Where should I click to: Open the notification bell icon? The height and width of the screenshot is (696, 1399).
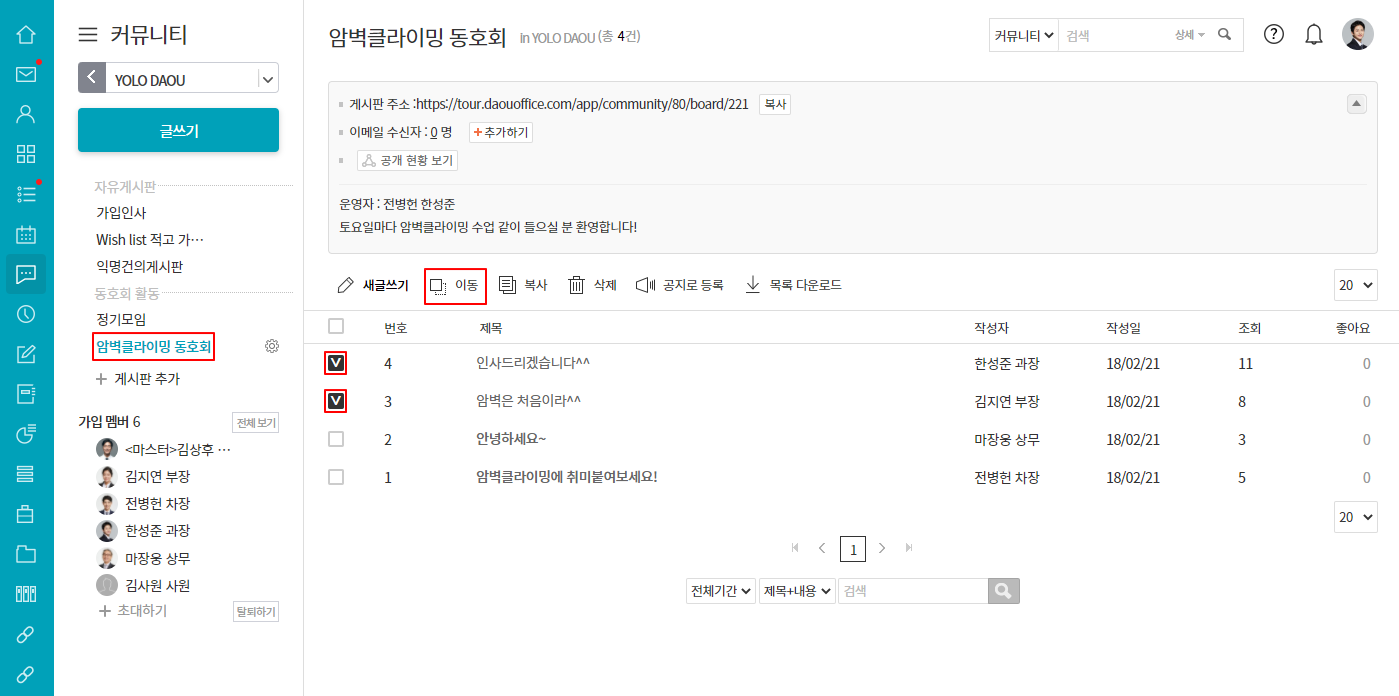click(1314, 34)
